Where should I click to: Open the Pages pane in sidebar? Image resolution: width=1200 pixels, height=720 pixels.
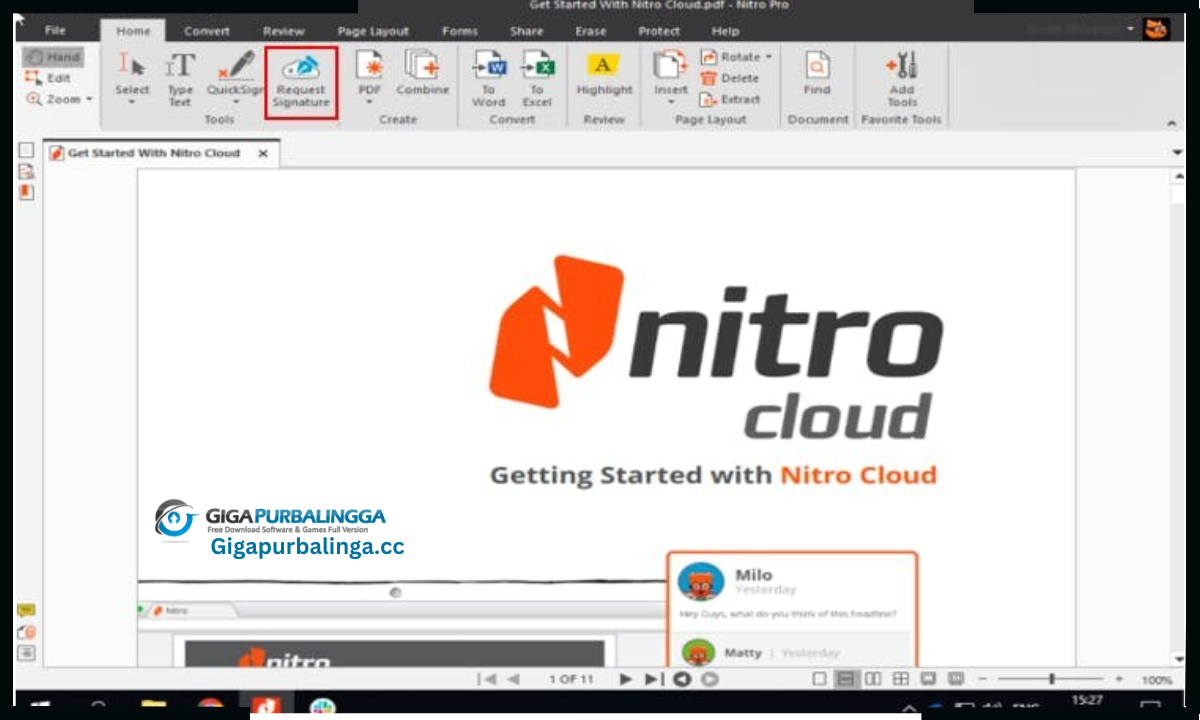pyautogui.click(x=26, y=150)
